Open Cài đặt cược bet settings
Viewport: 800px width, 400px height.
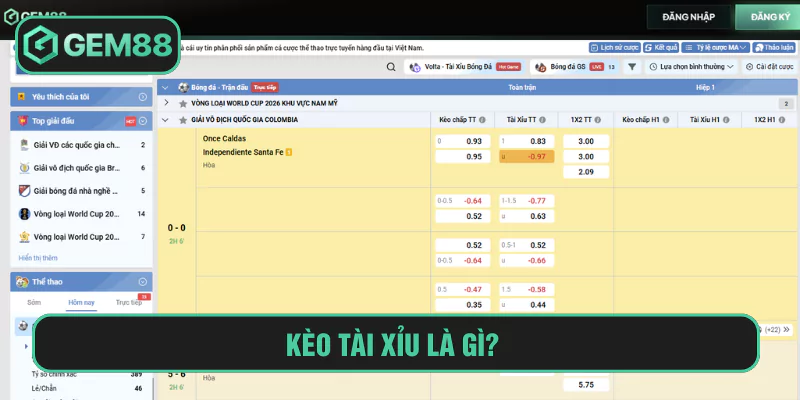click(770, 67)
